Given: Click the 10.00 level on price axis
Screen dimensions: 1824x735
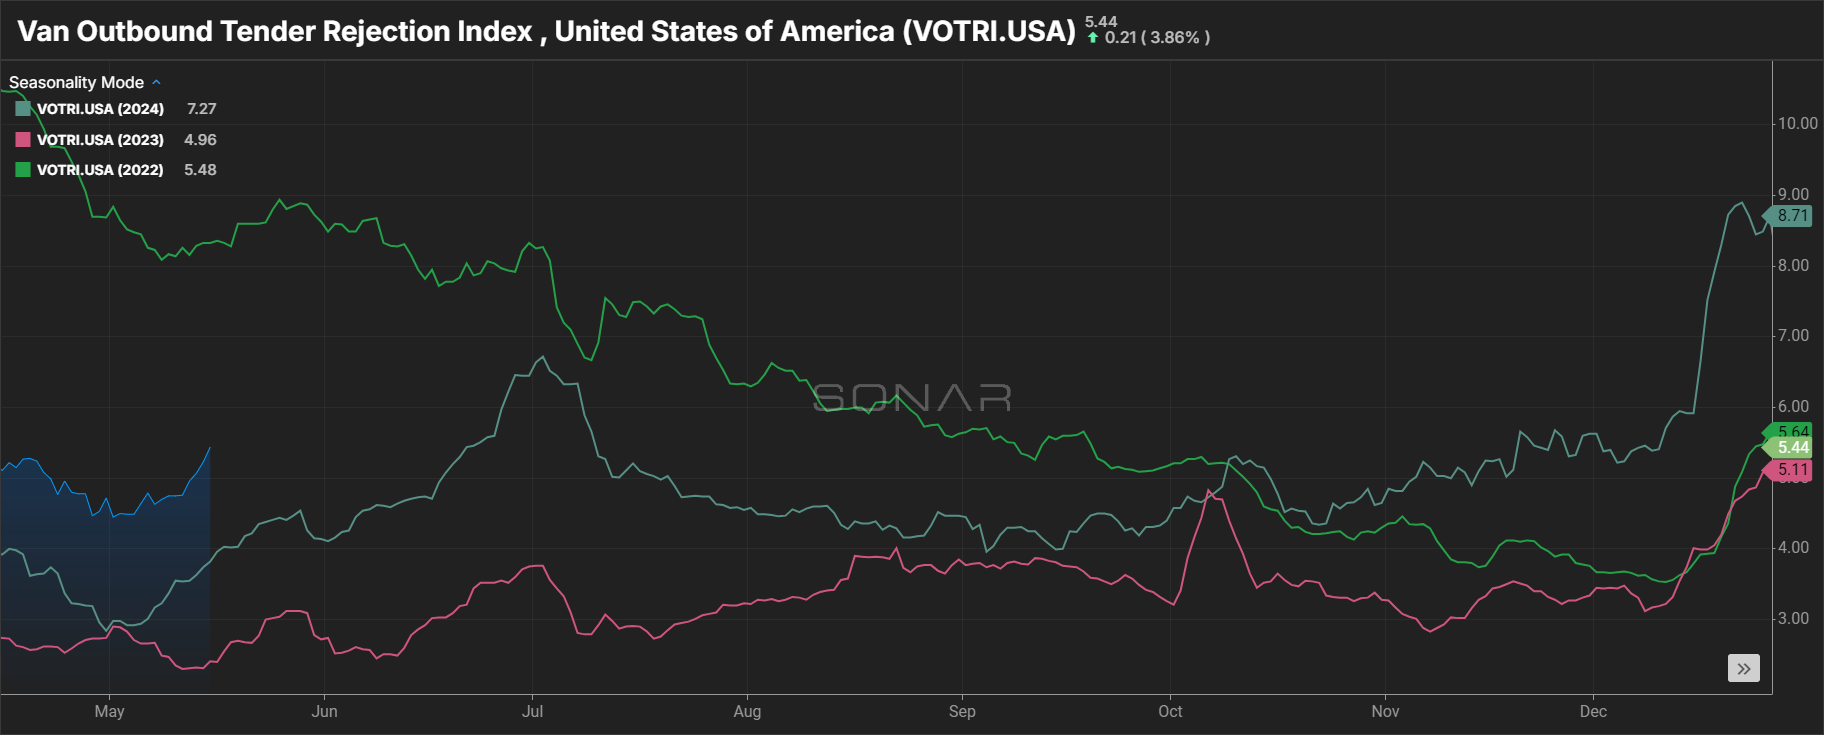Looking at the screenshot, I should pos(1797,124).
